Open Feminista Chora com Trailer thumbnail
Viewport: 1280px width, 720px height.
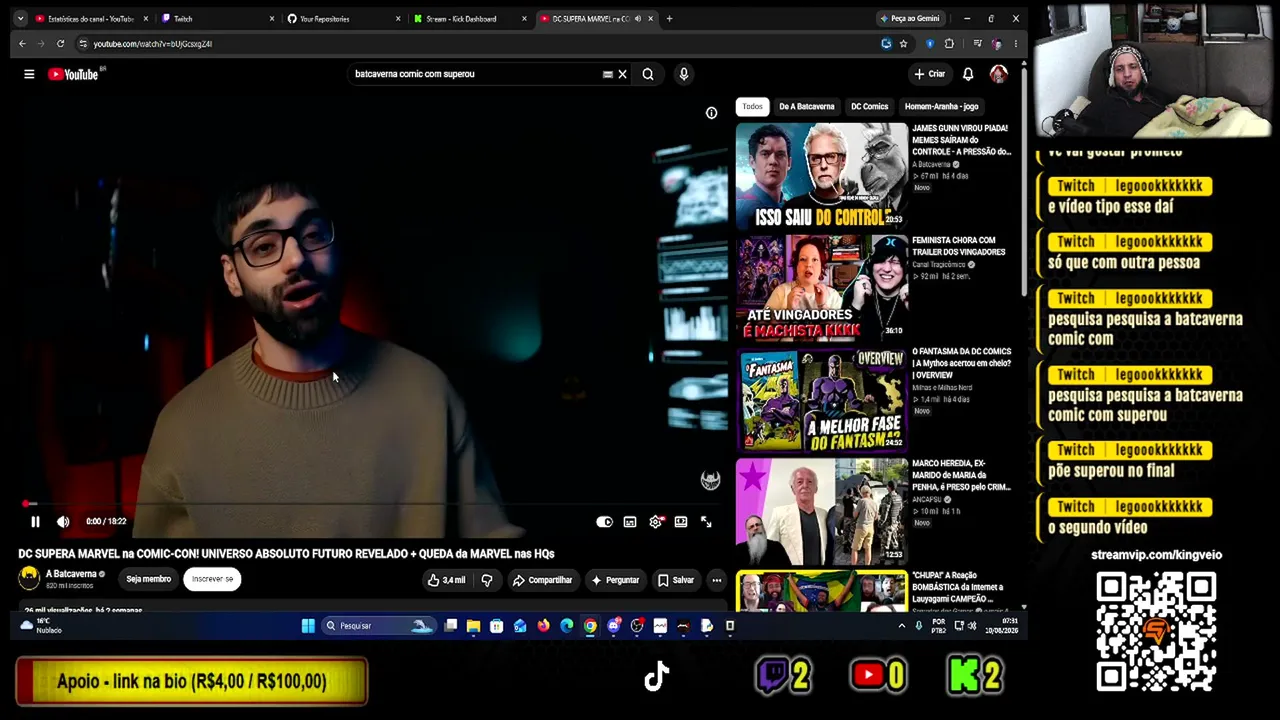coord(821,288)
